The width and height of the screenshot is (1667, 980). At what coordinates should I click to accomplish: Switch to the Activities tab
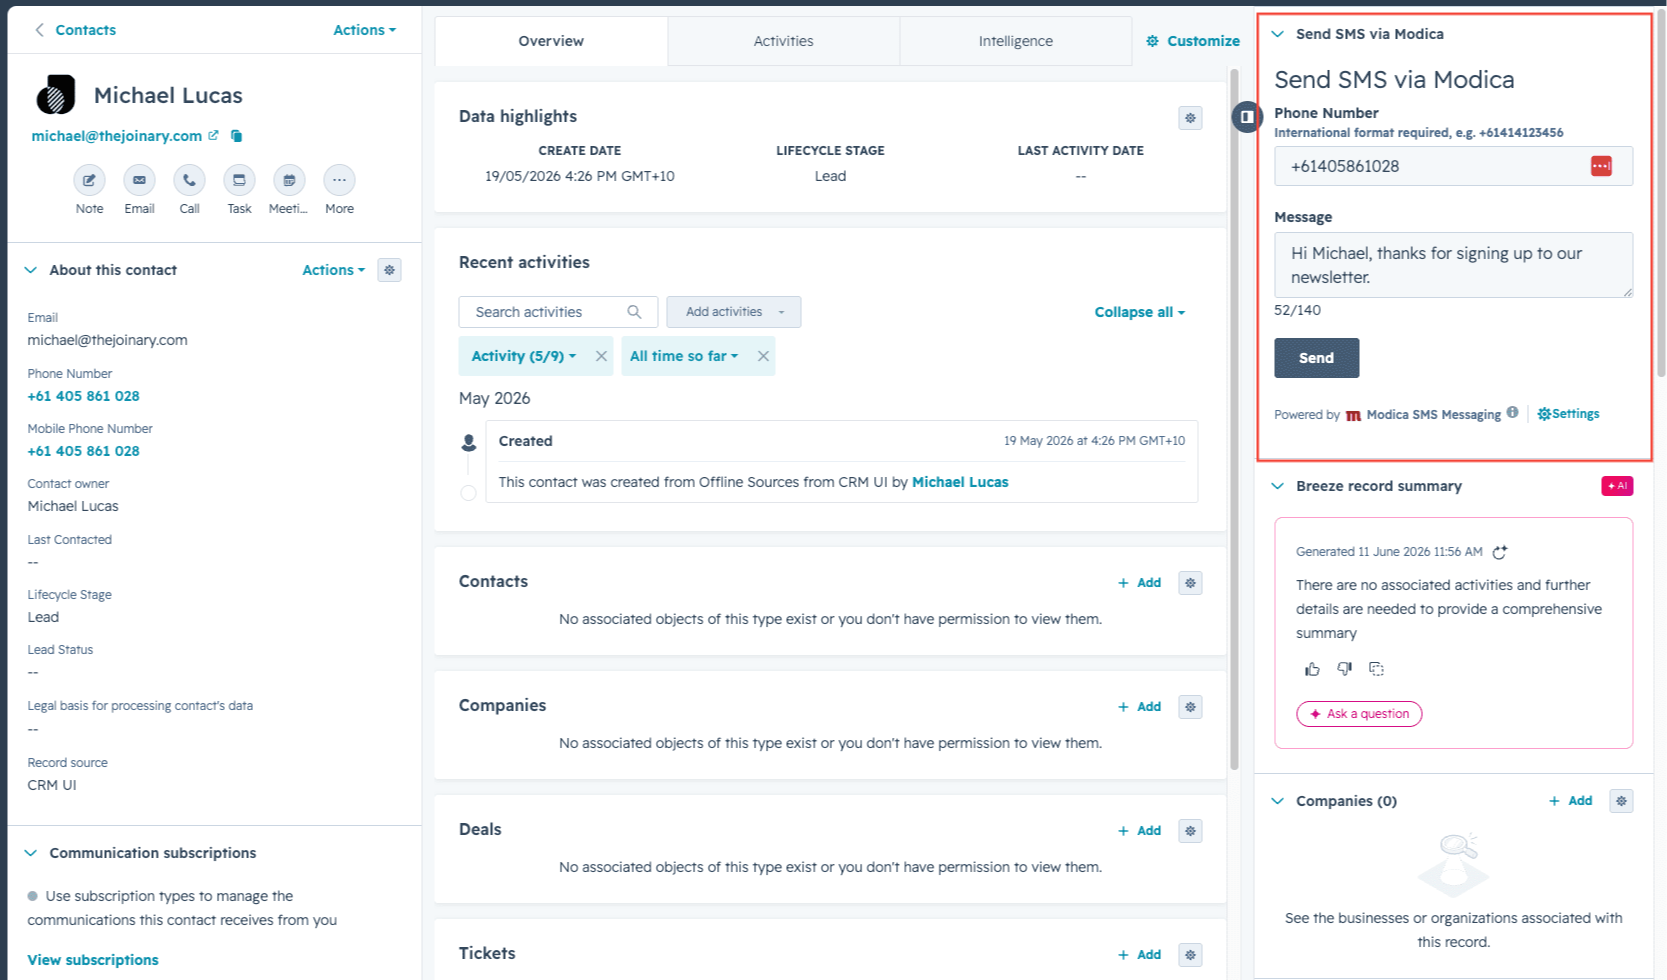coord(783,41)
